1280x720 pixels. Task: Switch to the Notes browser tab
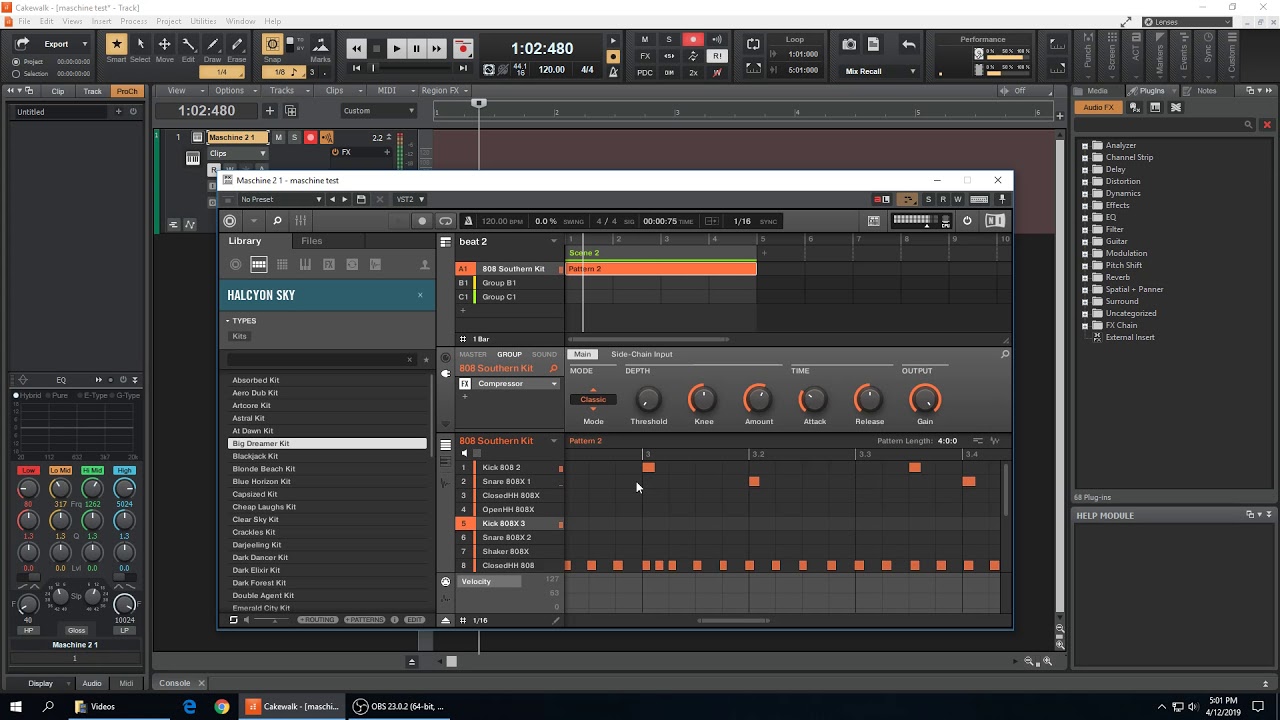[1207, 91]
